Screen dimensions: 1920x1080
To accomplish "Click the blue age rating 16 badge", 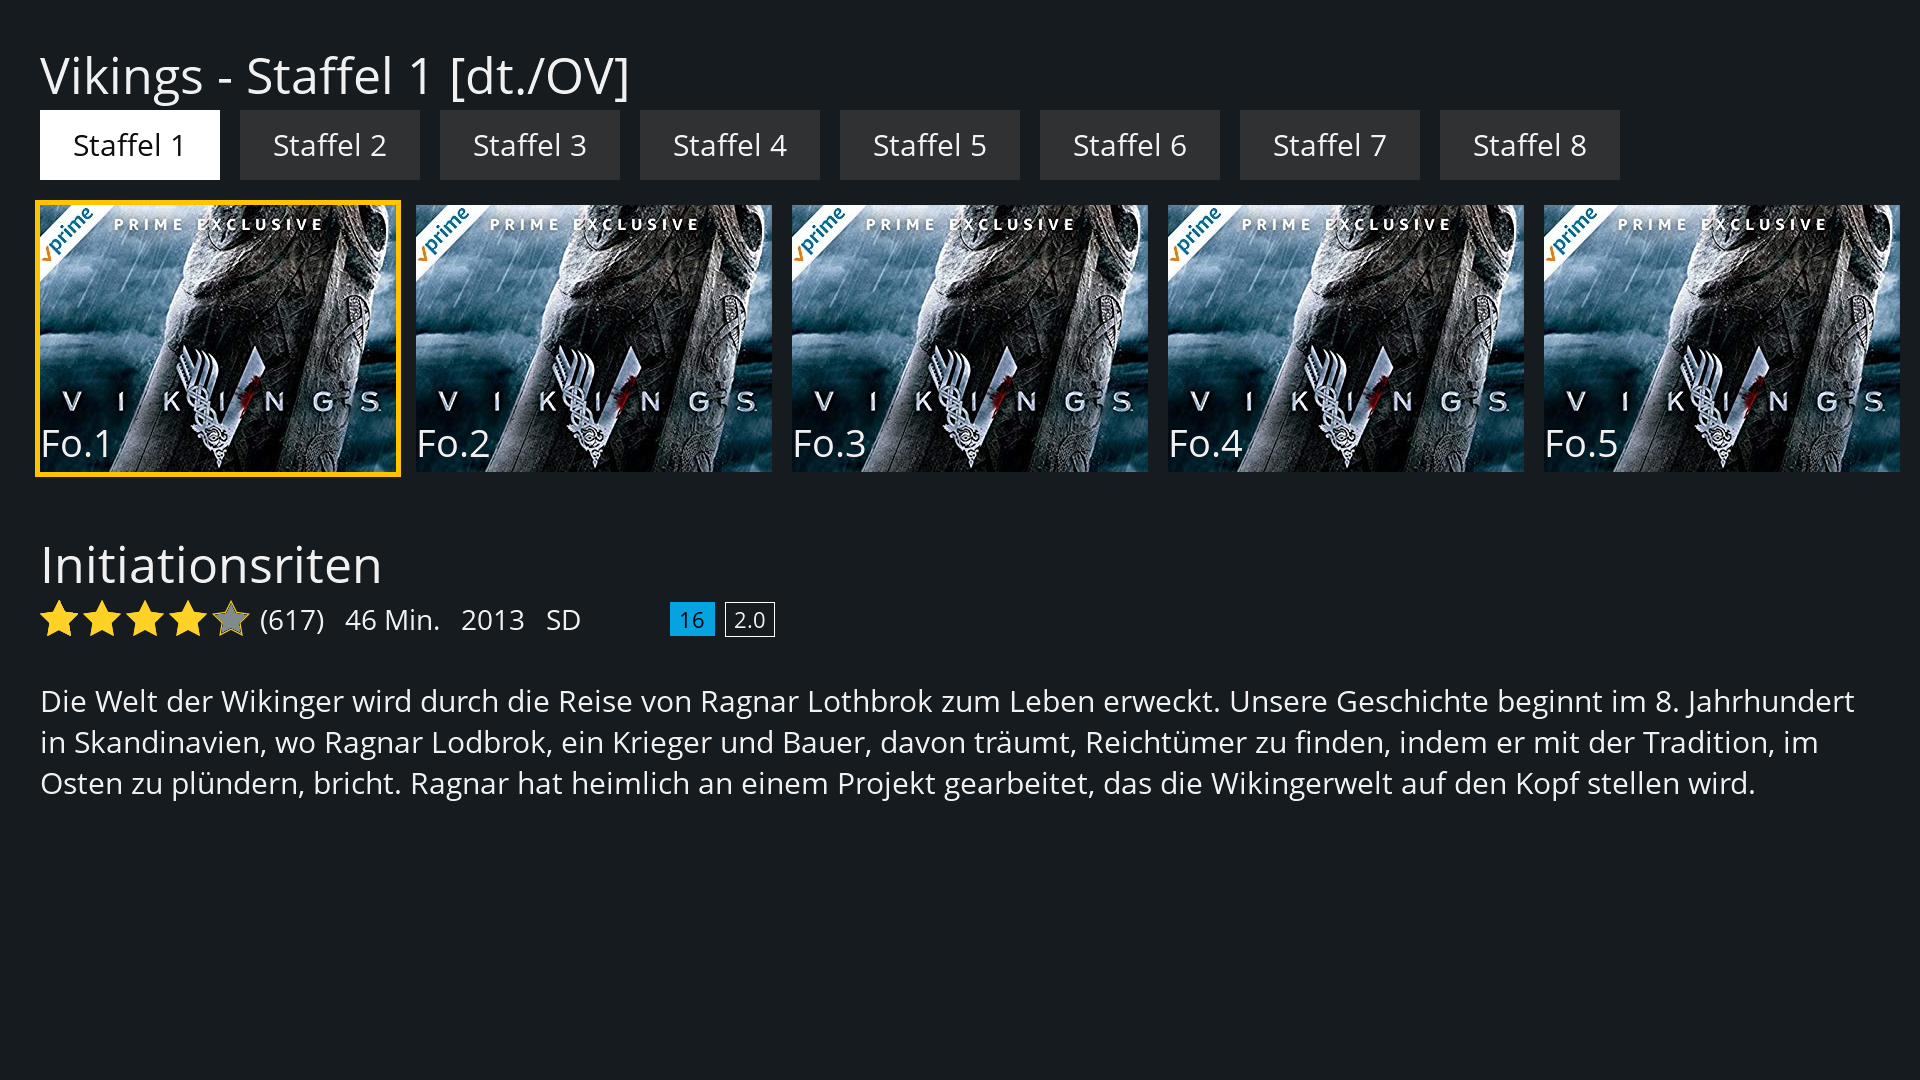I will (x=692, y=620).
